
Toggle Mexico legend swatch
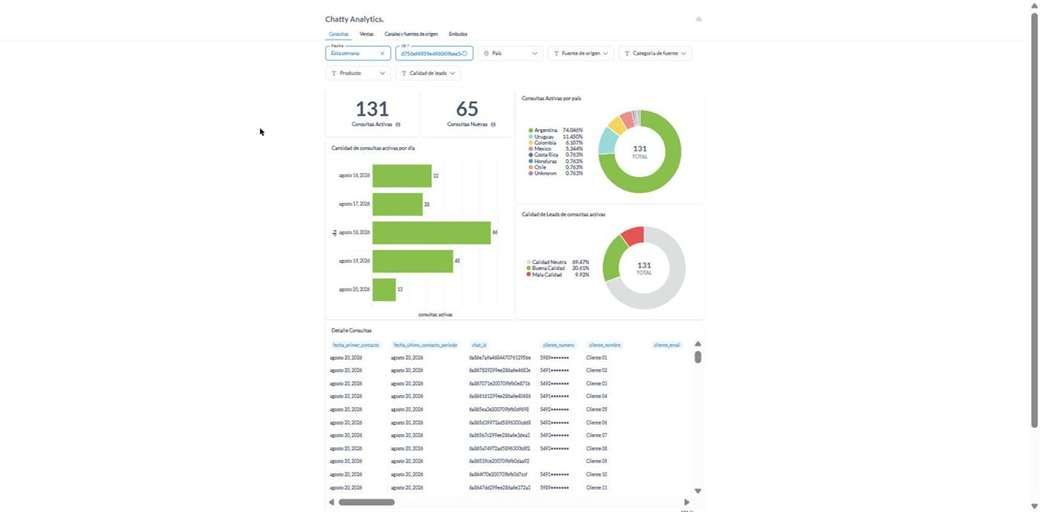[x=531, y=149]
